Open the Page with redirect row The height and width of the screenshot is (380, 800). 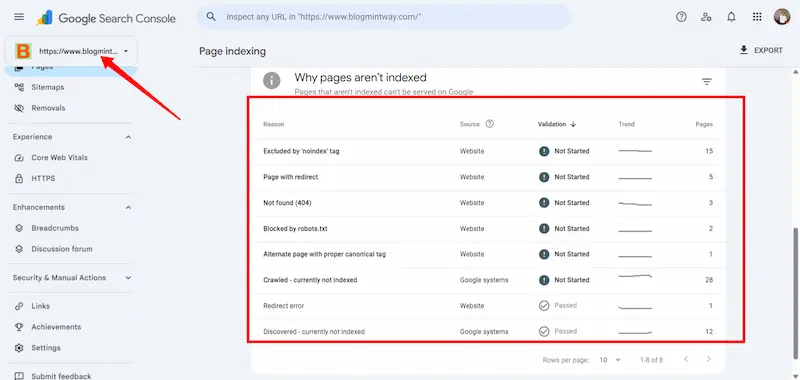click(x=488, y=178)
